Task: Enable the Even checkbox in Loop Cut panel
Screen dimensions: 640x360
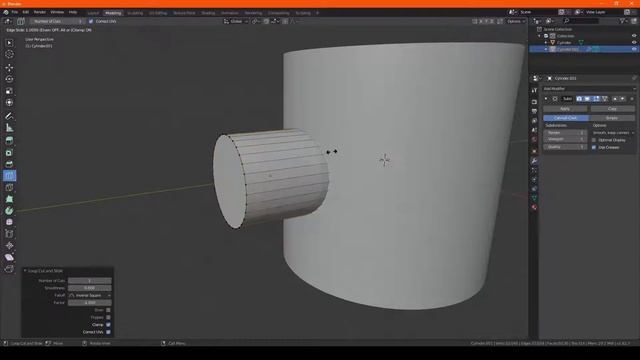Action: point(108,310)
